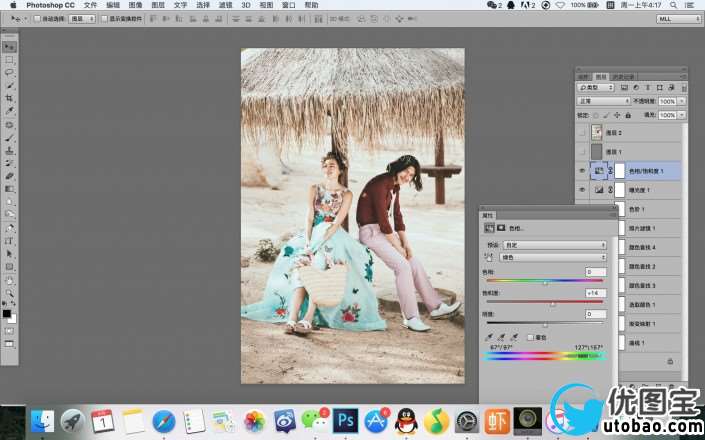Filter layers by pixel layer icon
705x440 pixels.
pos(624,88)
